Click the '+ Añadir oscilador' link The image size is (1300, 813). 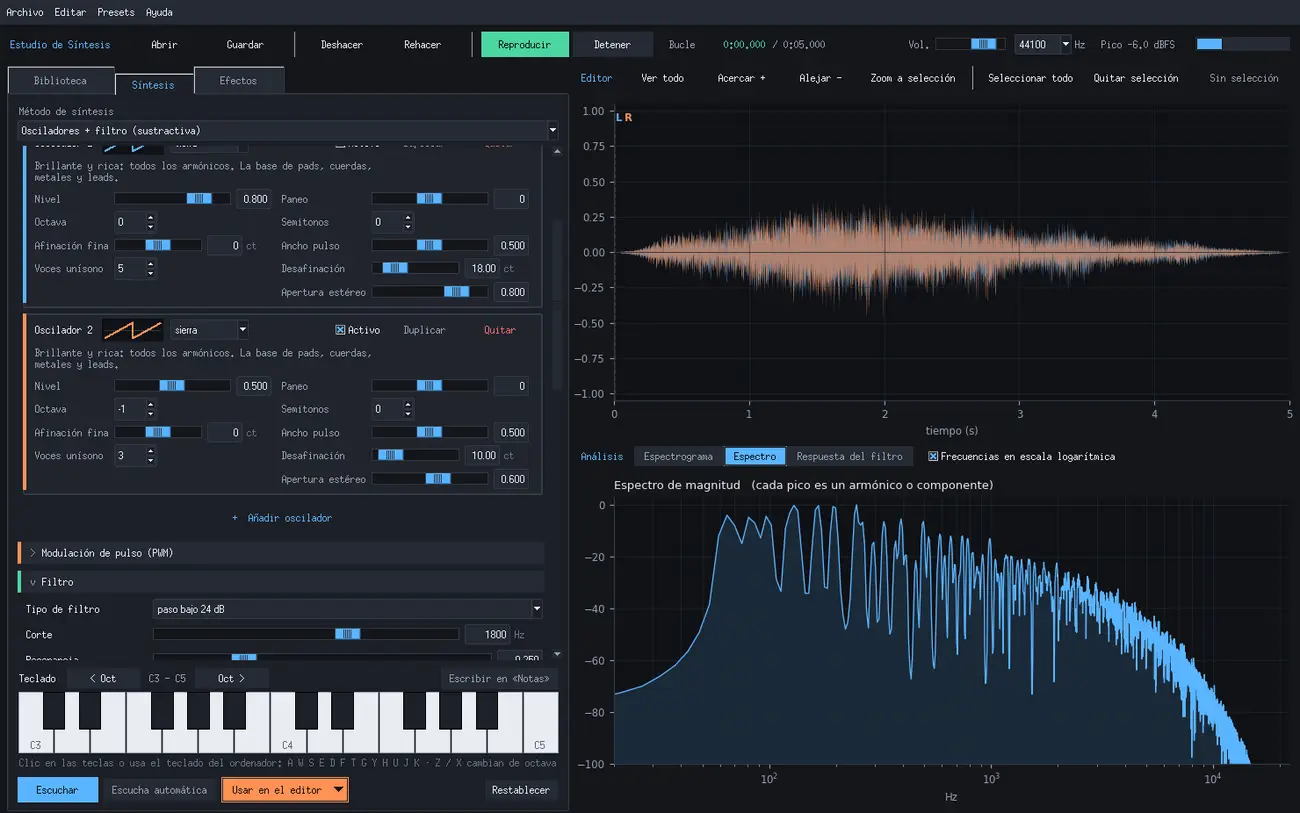pos(282,518)
